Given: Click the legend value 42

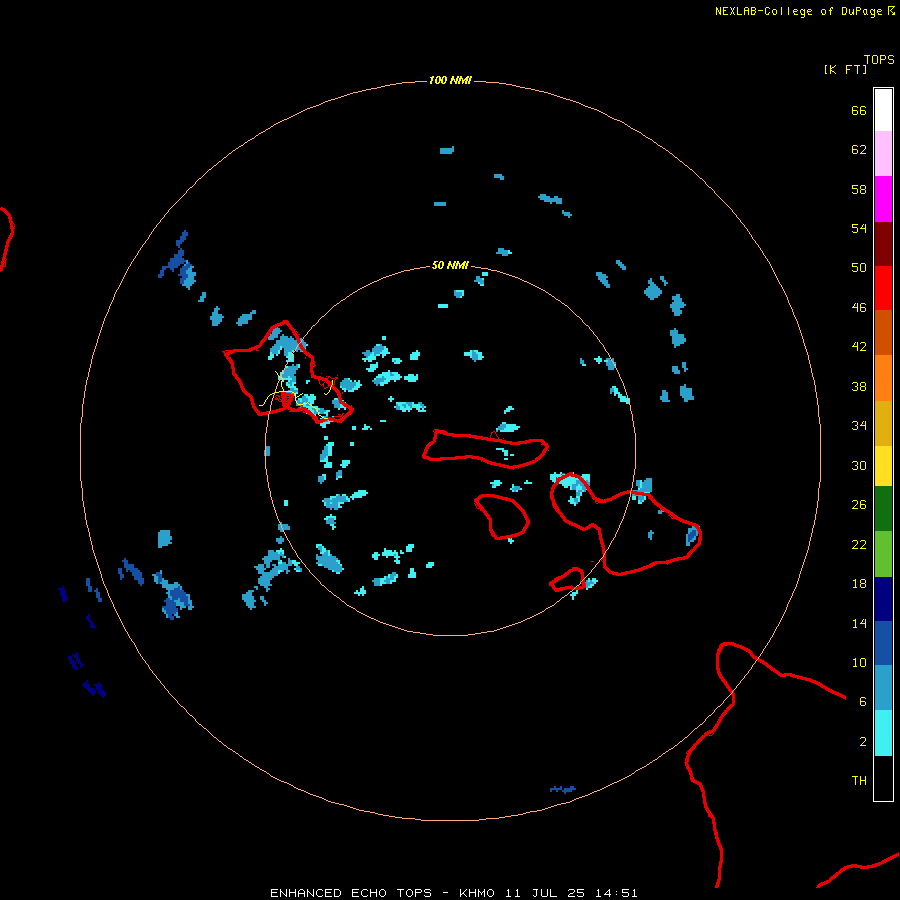Looking at the screenshot, I should tap(859, 346).
